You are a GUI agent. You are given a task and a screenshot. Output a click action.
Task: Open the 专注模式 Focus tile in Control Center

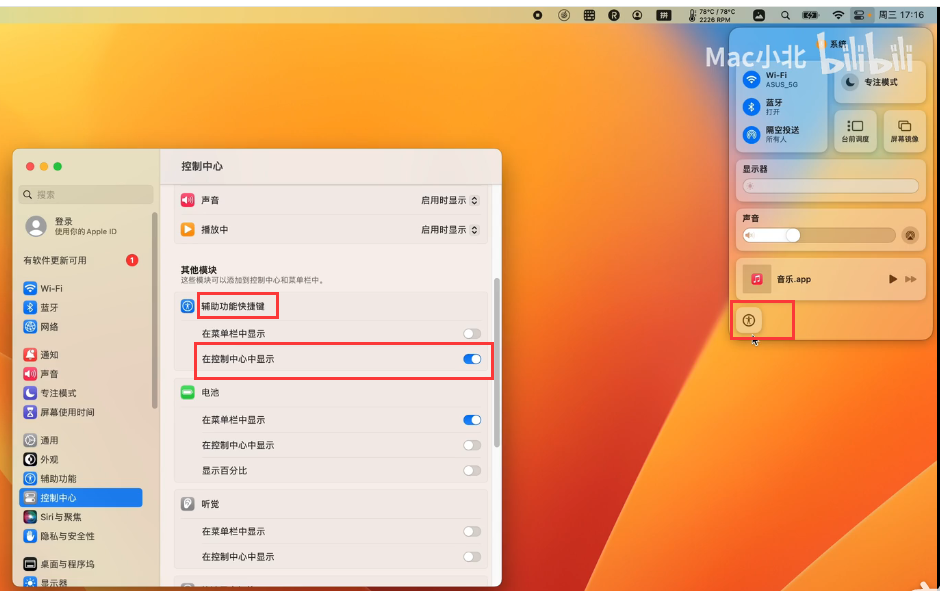pyautogui.click(x=878, y=82)
